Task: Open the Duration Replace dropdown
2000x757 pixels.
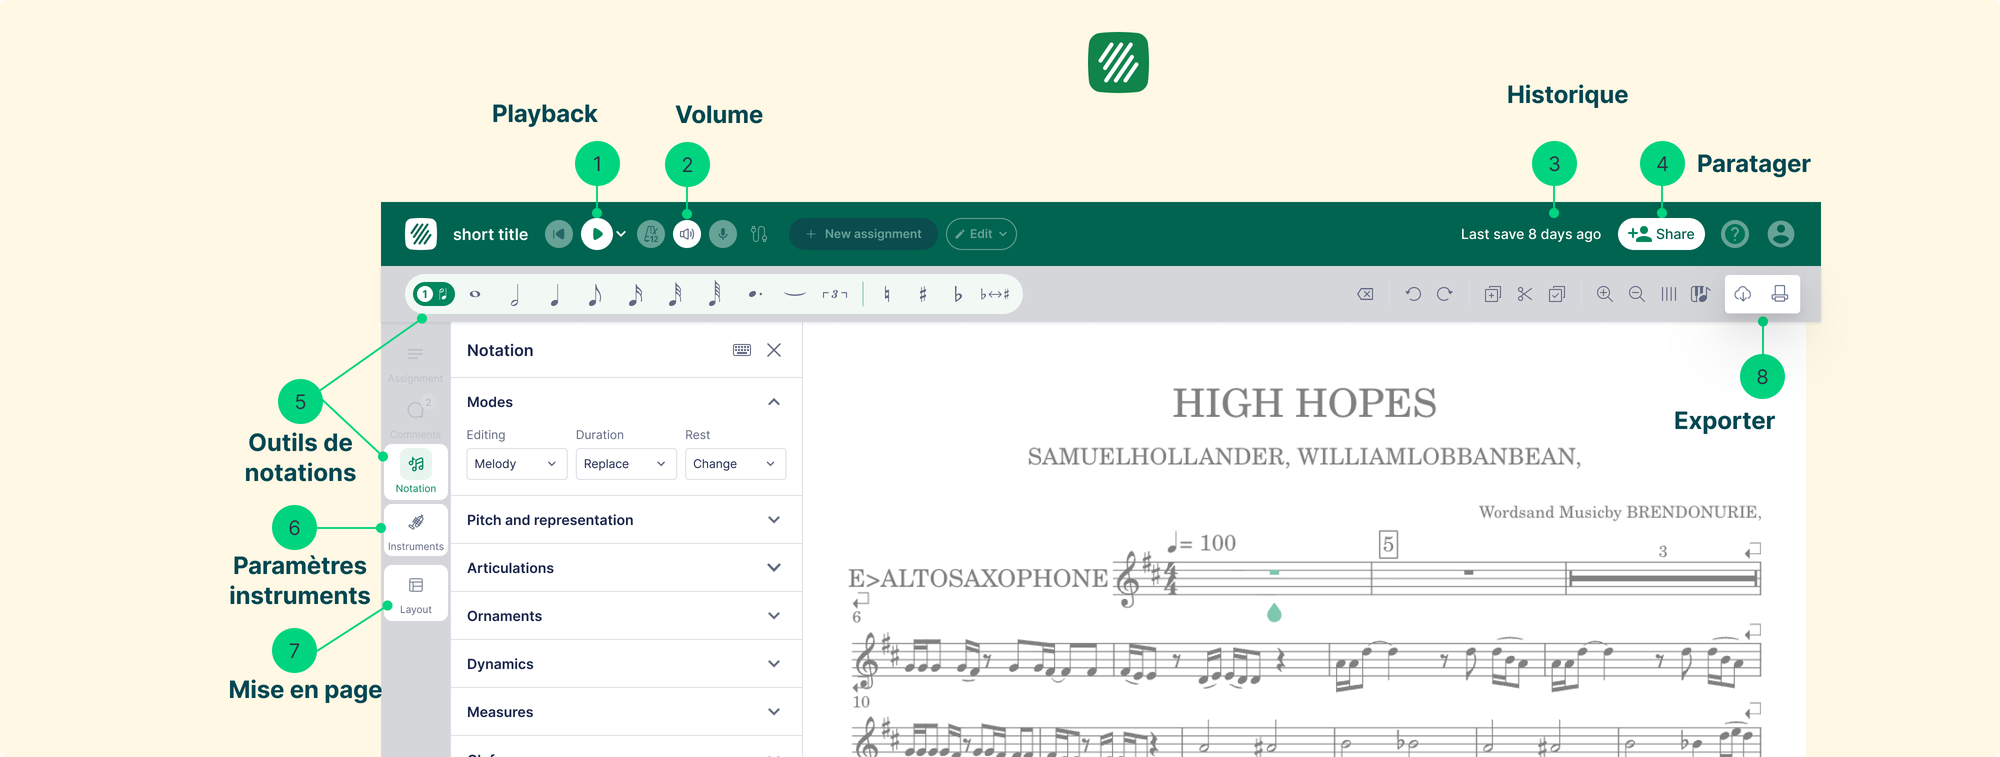Action: (626, 464)
